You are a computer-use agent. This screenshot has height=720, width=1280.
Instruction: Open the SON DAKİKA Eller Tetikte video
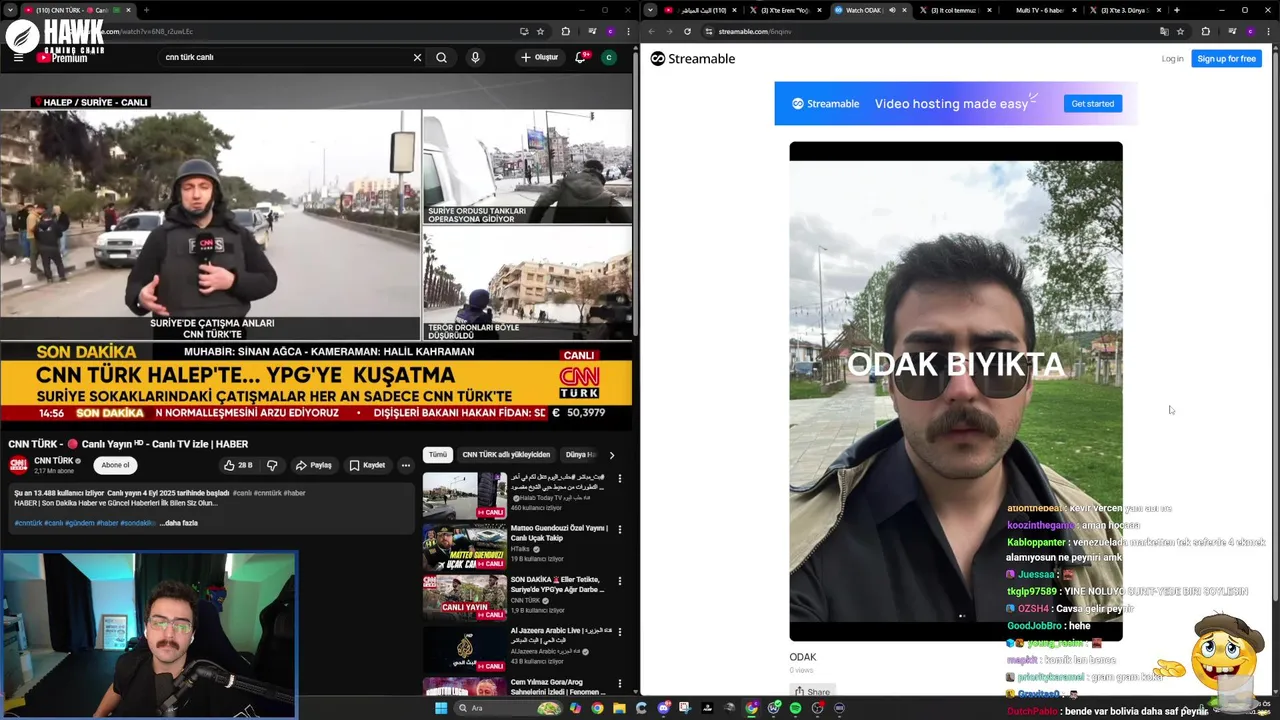(464, 597)
